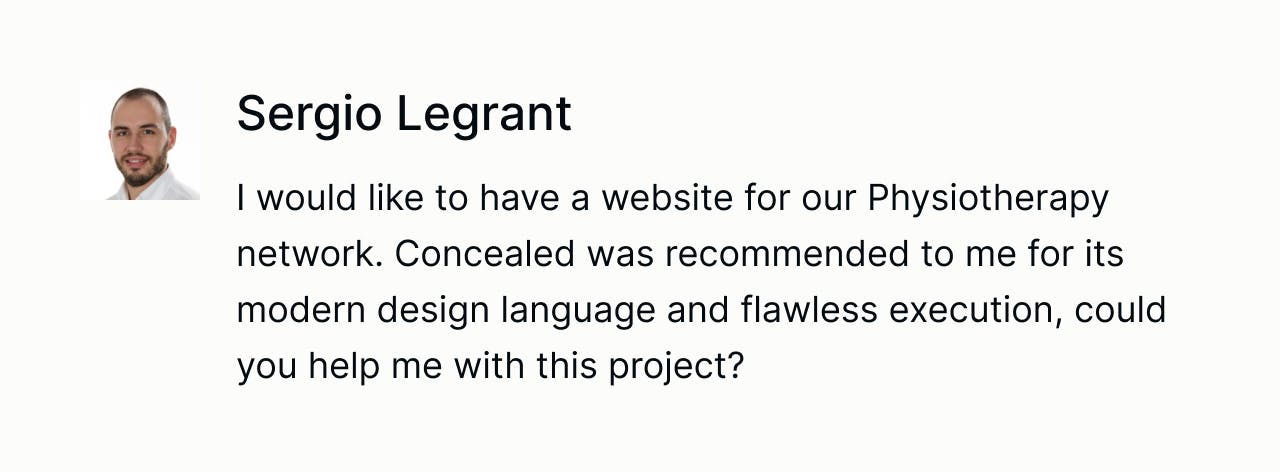Click the sender name Sergio Legrant
1280x472 pixels.
point(404,114)
